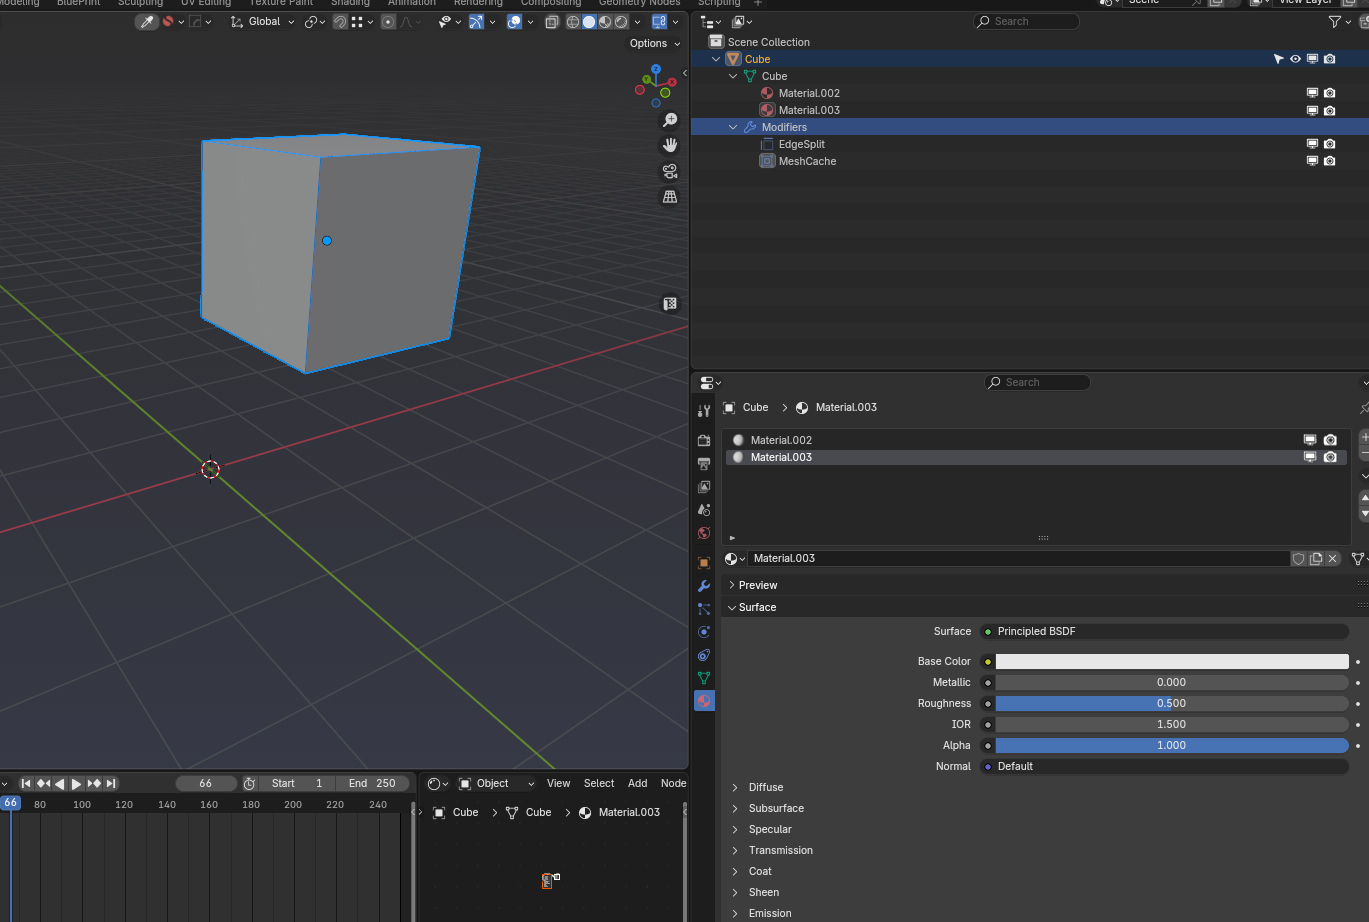Open the Tool properties tab icon
1369x922 pixels.
704,411
